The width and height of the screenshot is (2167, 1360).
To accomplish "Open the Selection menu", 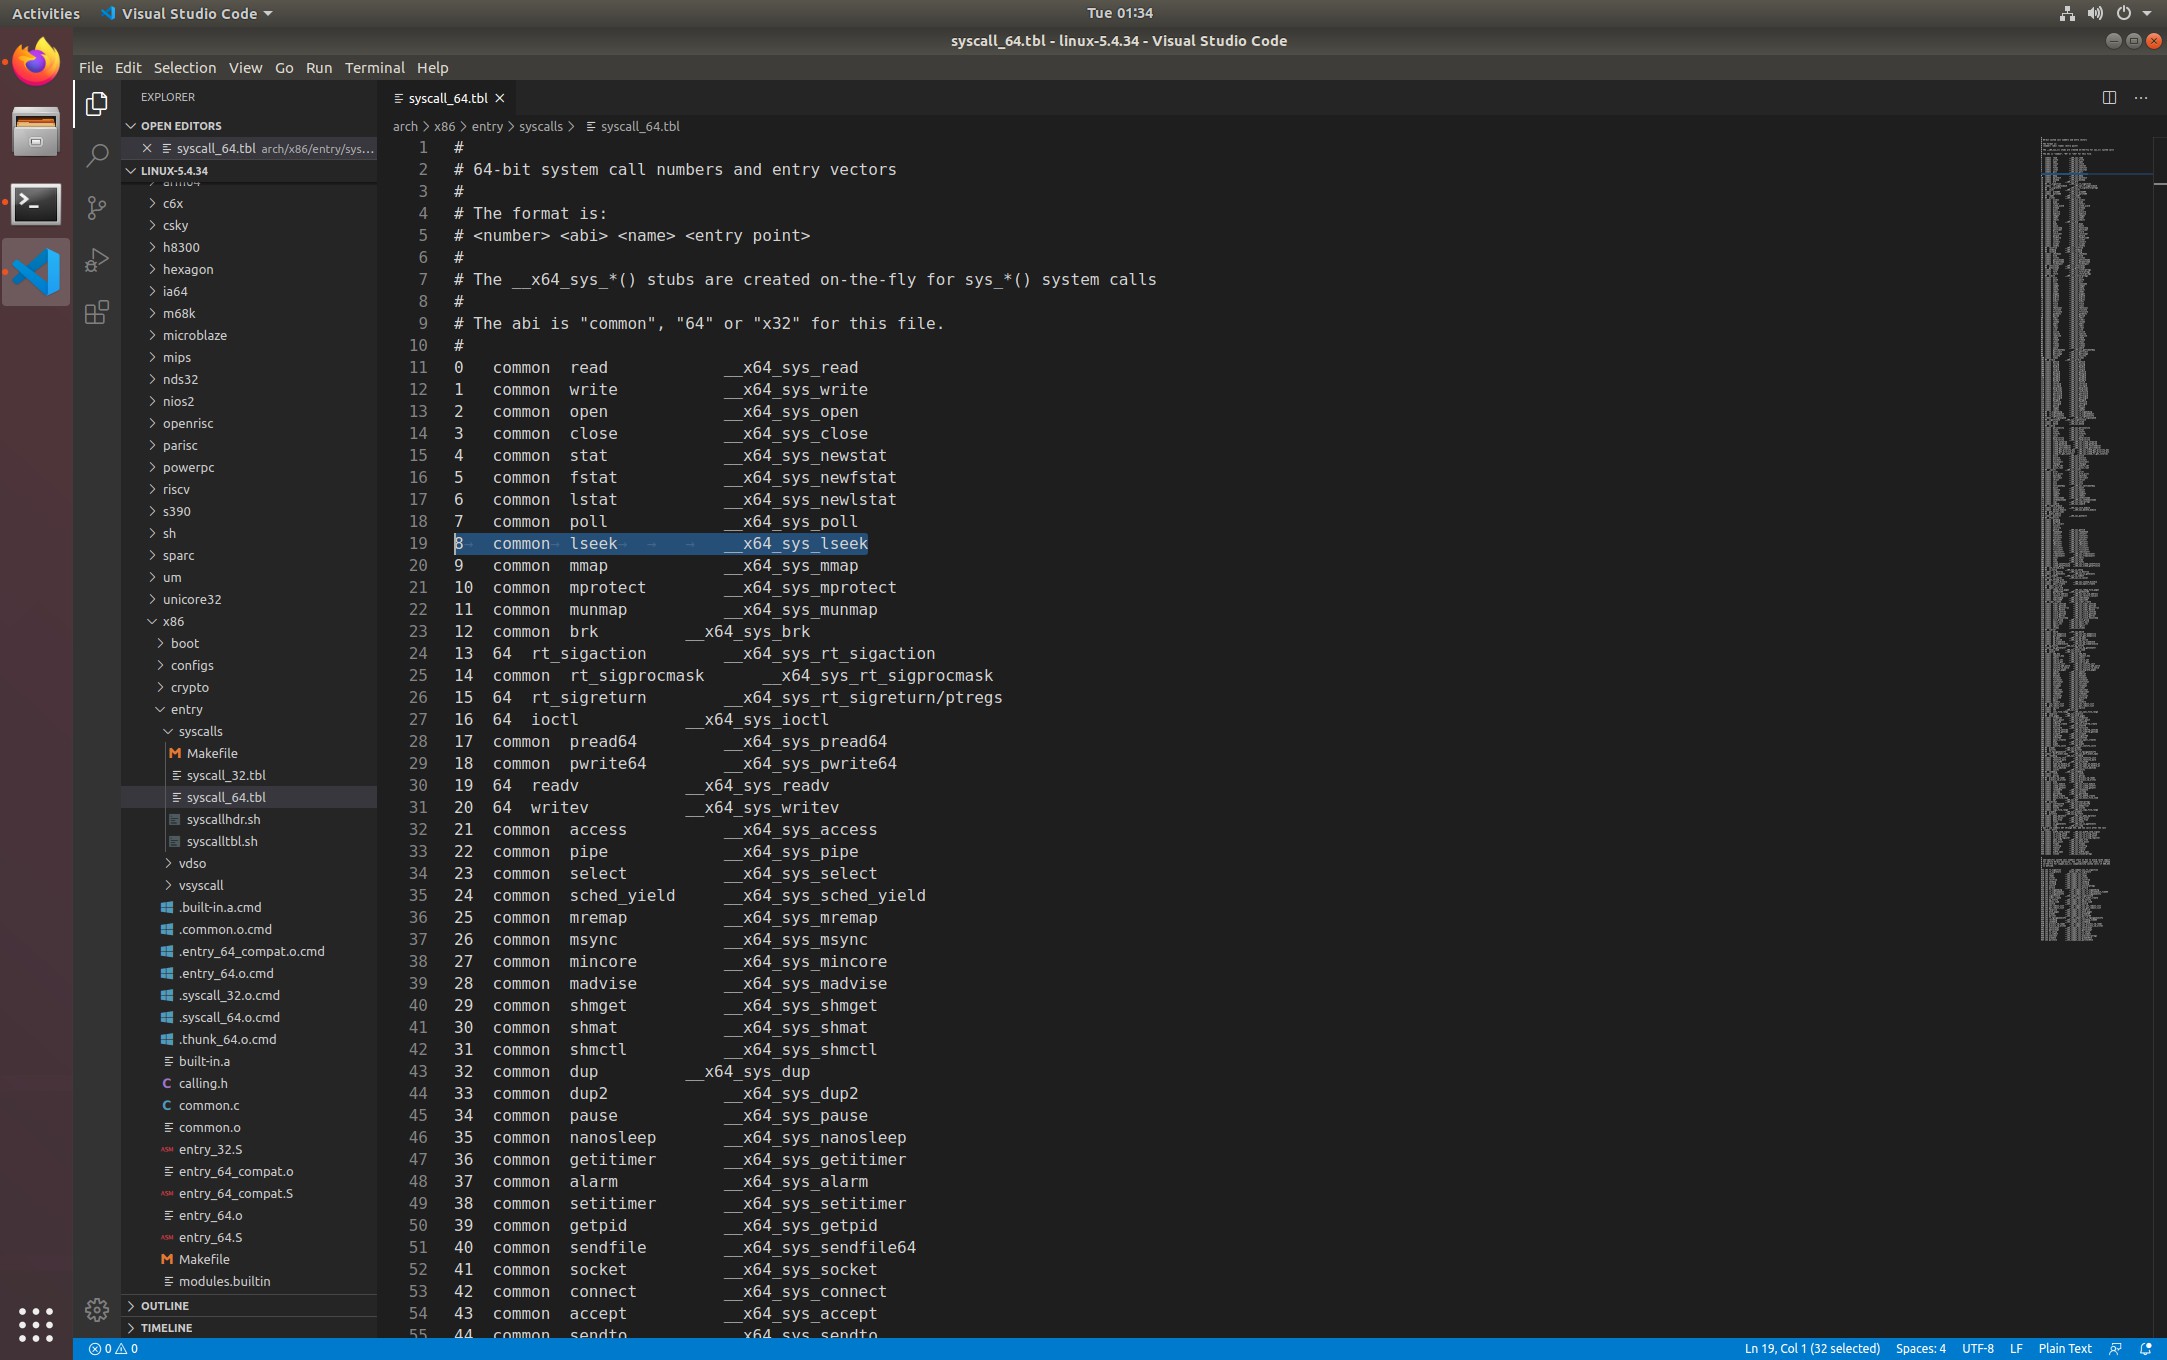I will point(184,68).
